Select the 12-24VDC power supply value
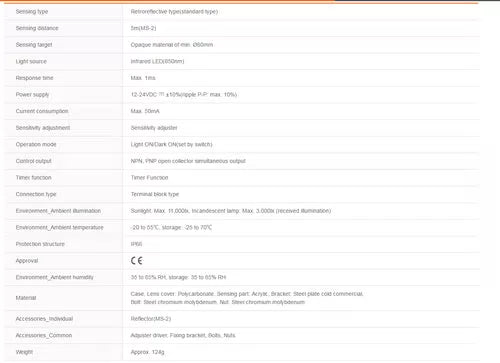This screenshot has height=363, width=500. point(184,95)
